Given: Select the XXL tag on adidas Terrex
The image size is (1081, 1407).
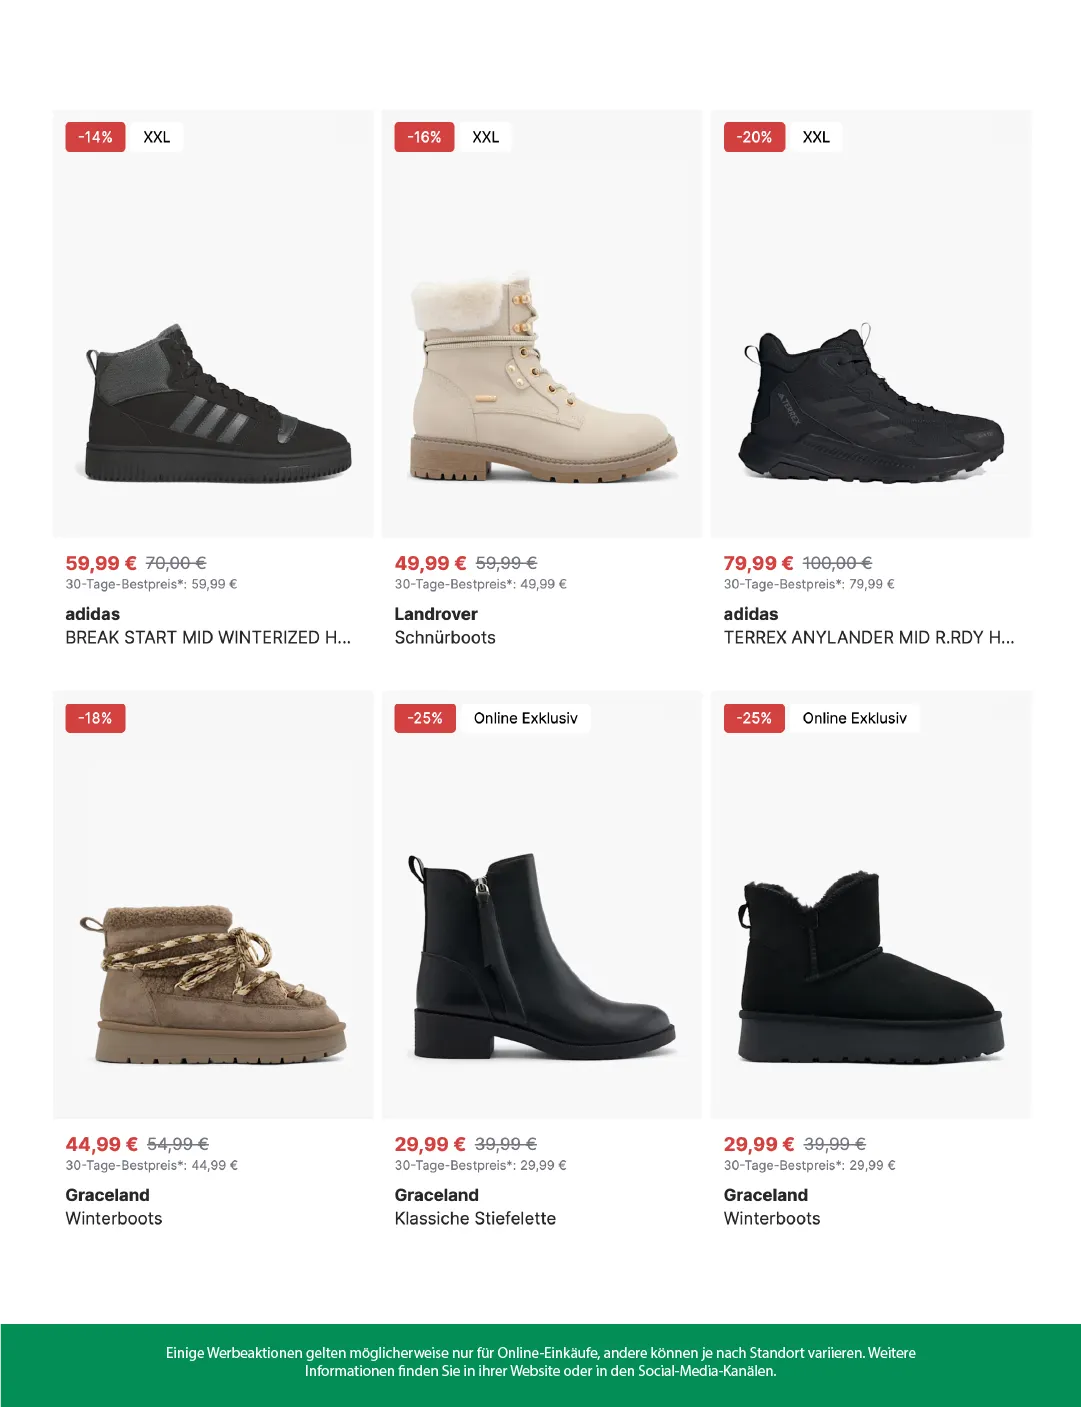Looking at the screenshot, I should coord(816,137).
